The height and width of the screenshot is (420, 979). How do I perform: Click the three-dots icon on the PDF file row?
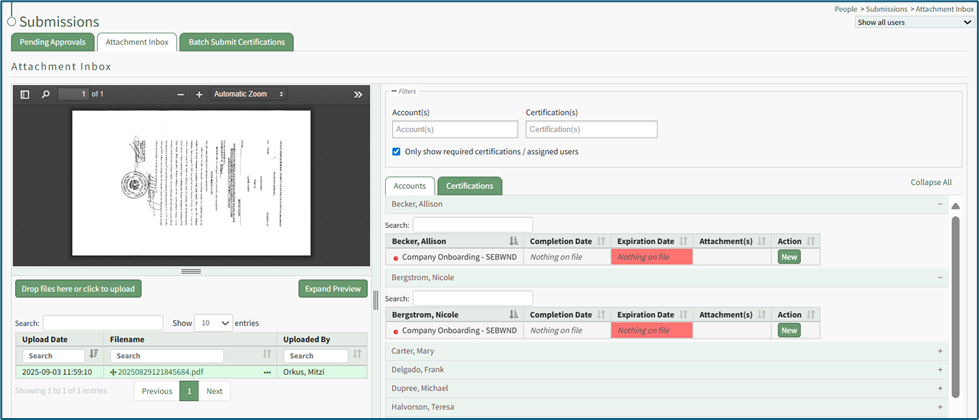tap(267, 372)
